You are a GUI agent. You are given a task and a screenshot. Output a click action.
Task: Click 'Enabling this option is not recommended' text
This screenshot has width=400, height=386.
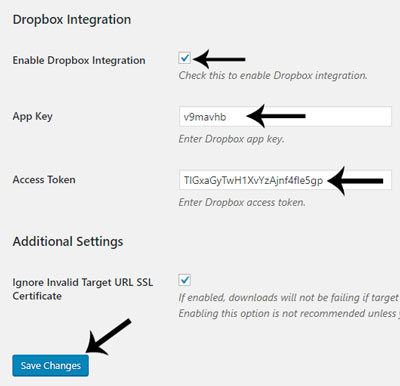click(x=272, y=313)
